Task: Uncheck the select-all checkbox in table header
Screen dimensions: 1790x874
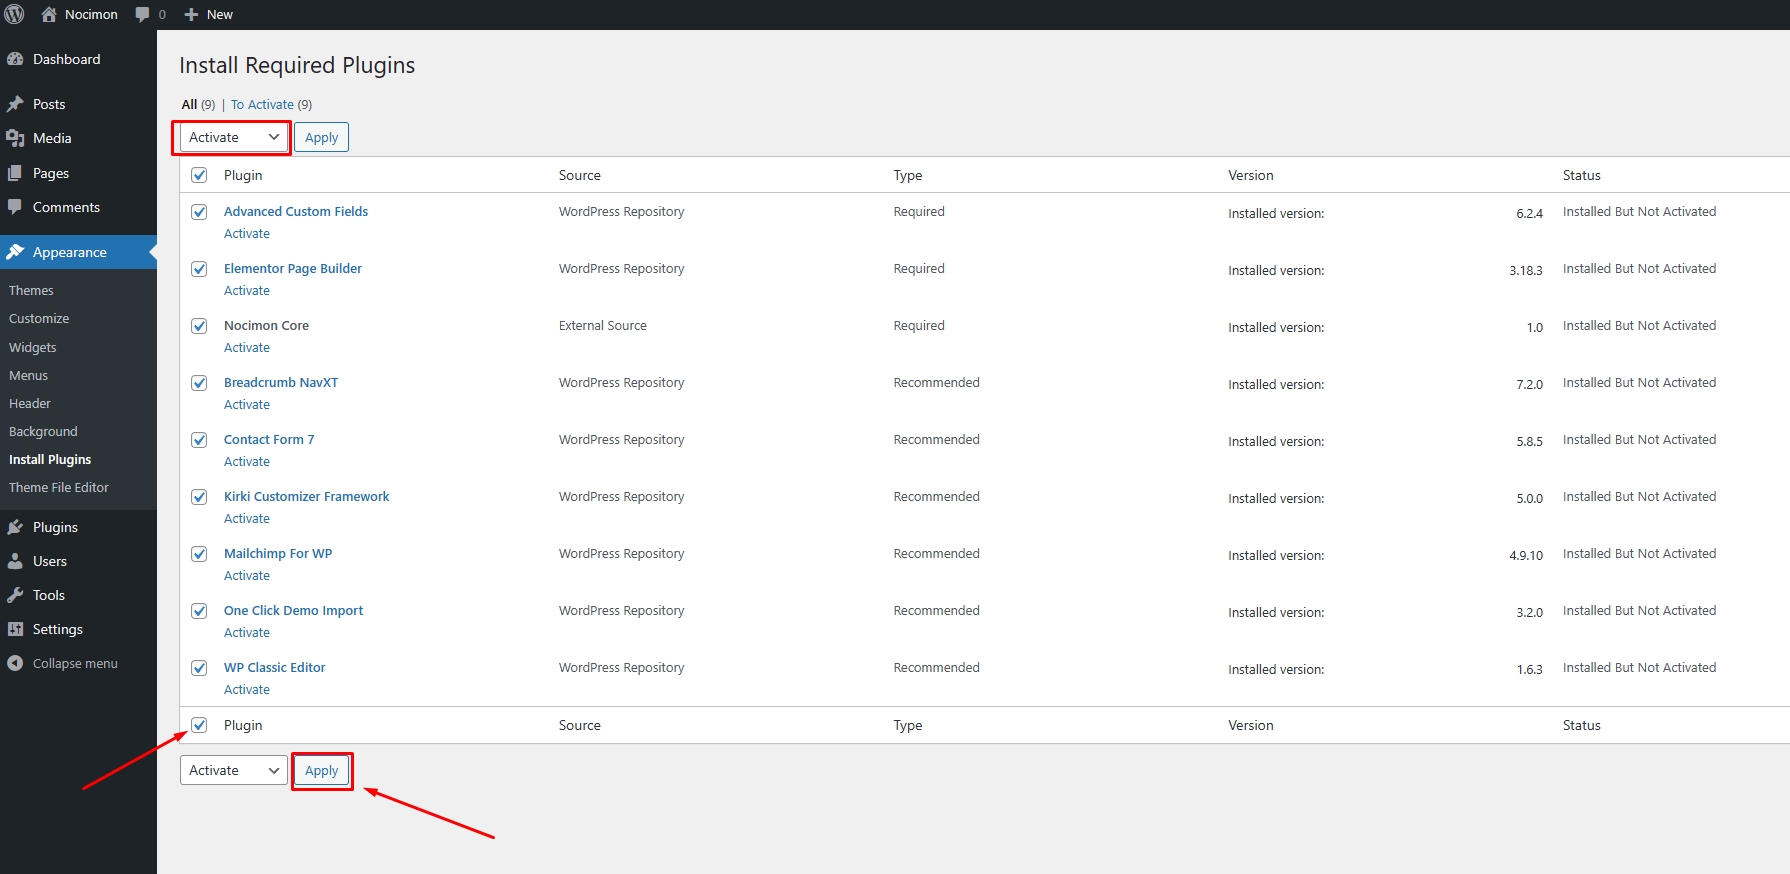Action: (x=199, y=175)
